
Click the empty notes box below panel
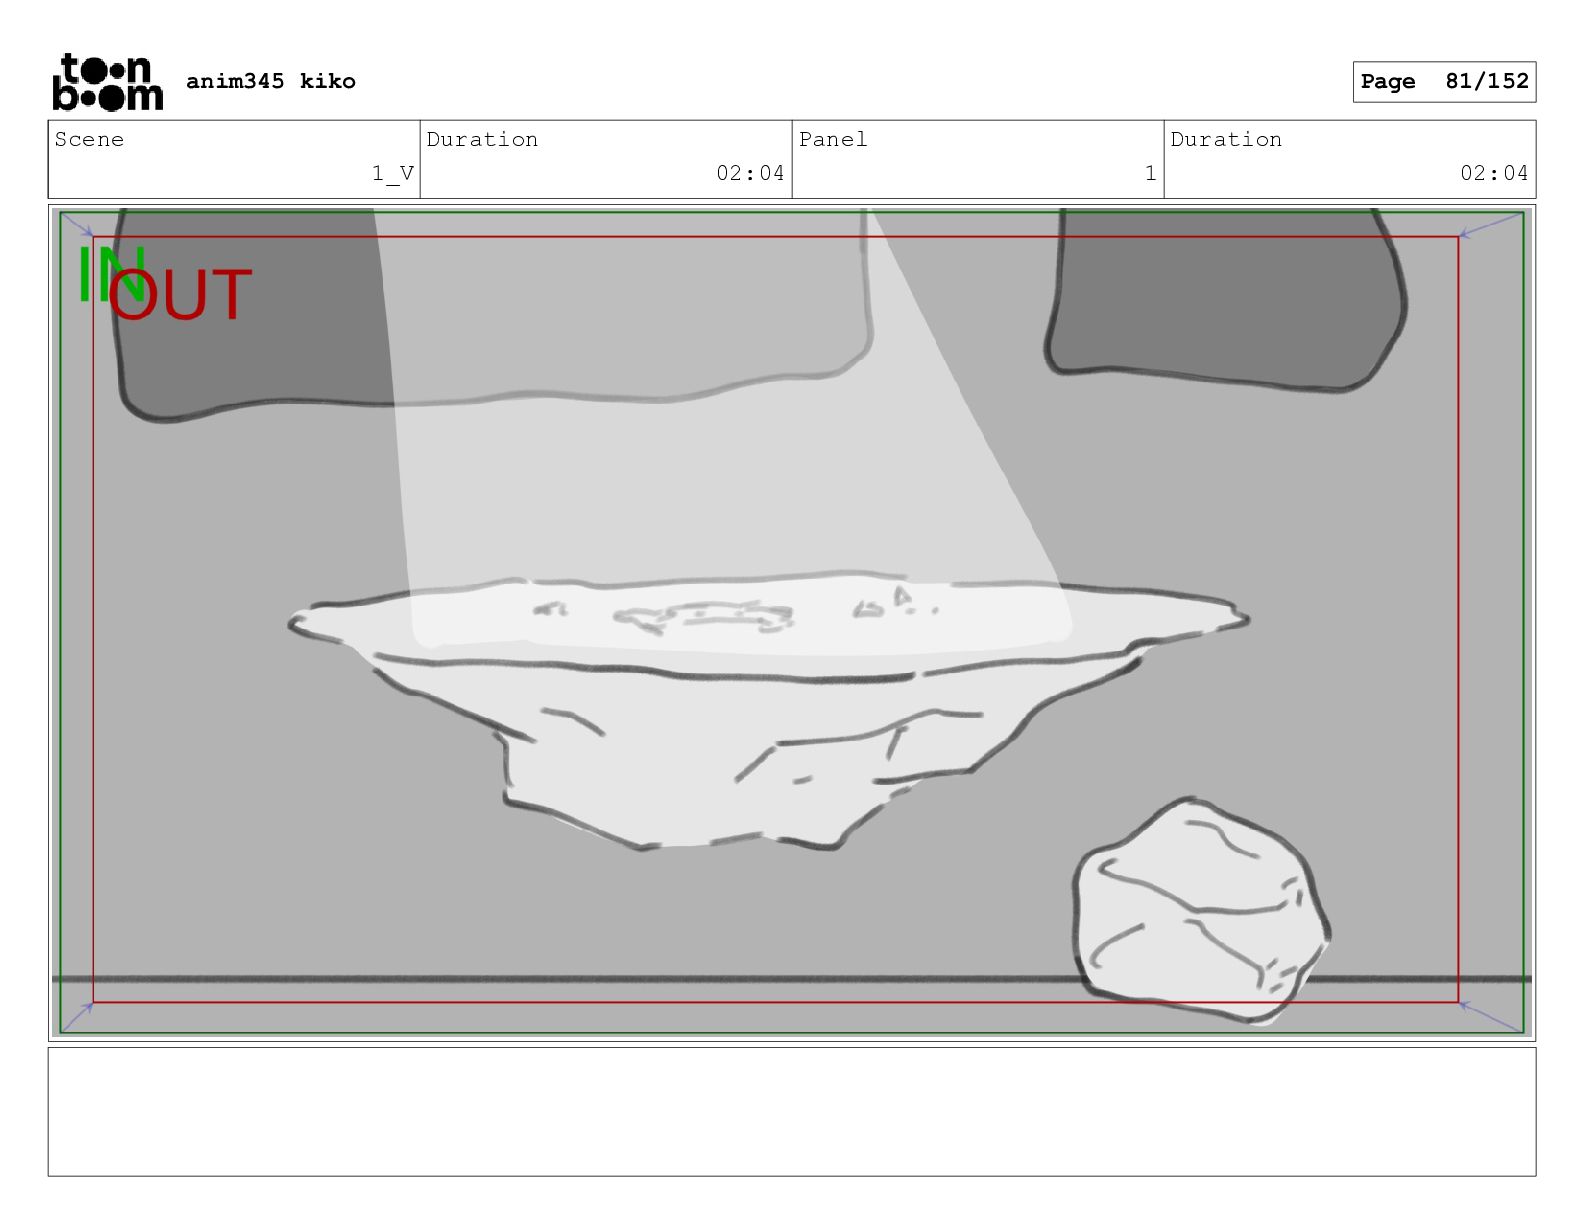[792, 1111]
